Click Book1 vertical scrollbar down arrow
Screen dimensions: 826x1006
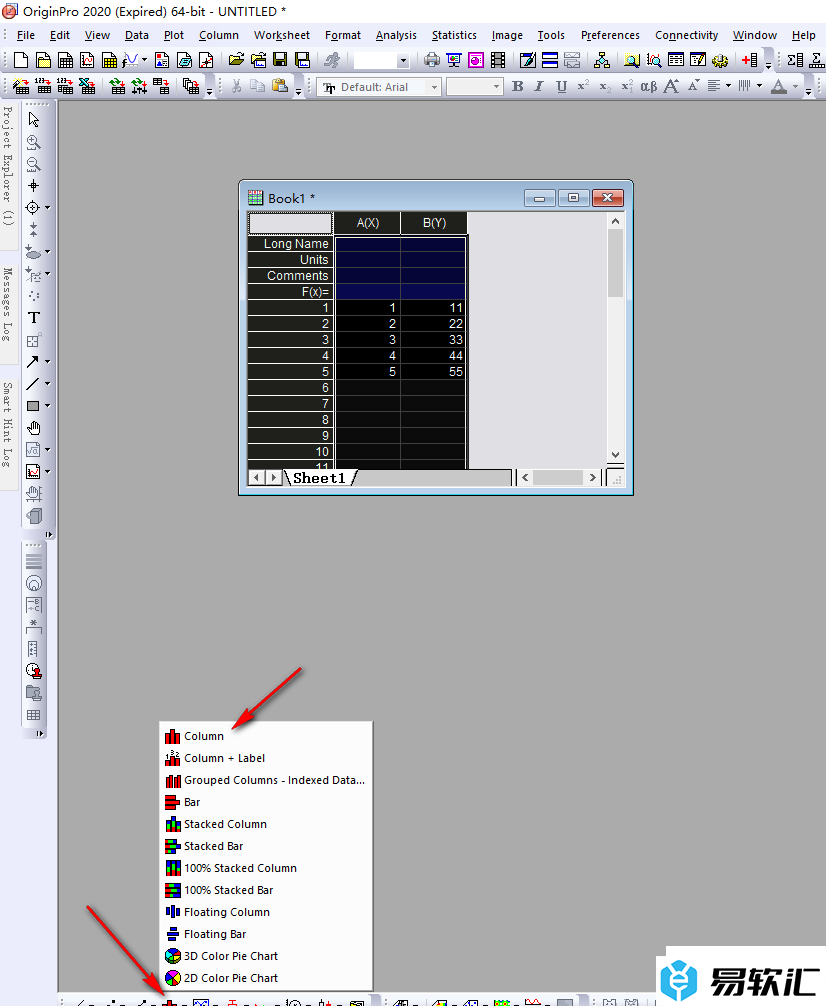(x=615, y=455)
